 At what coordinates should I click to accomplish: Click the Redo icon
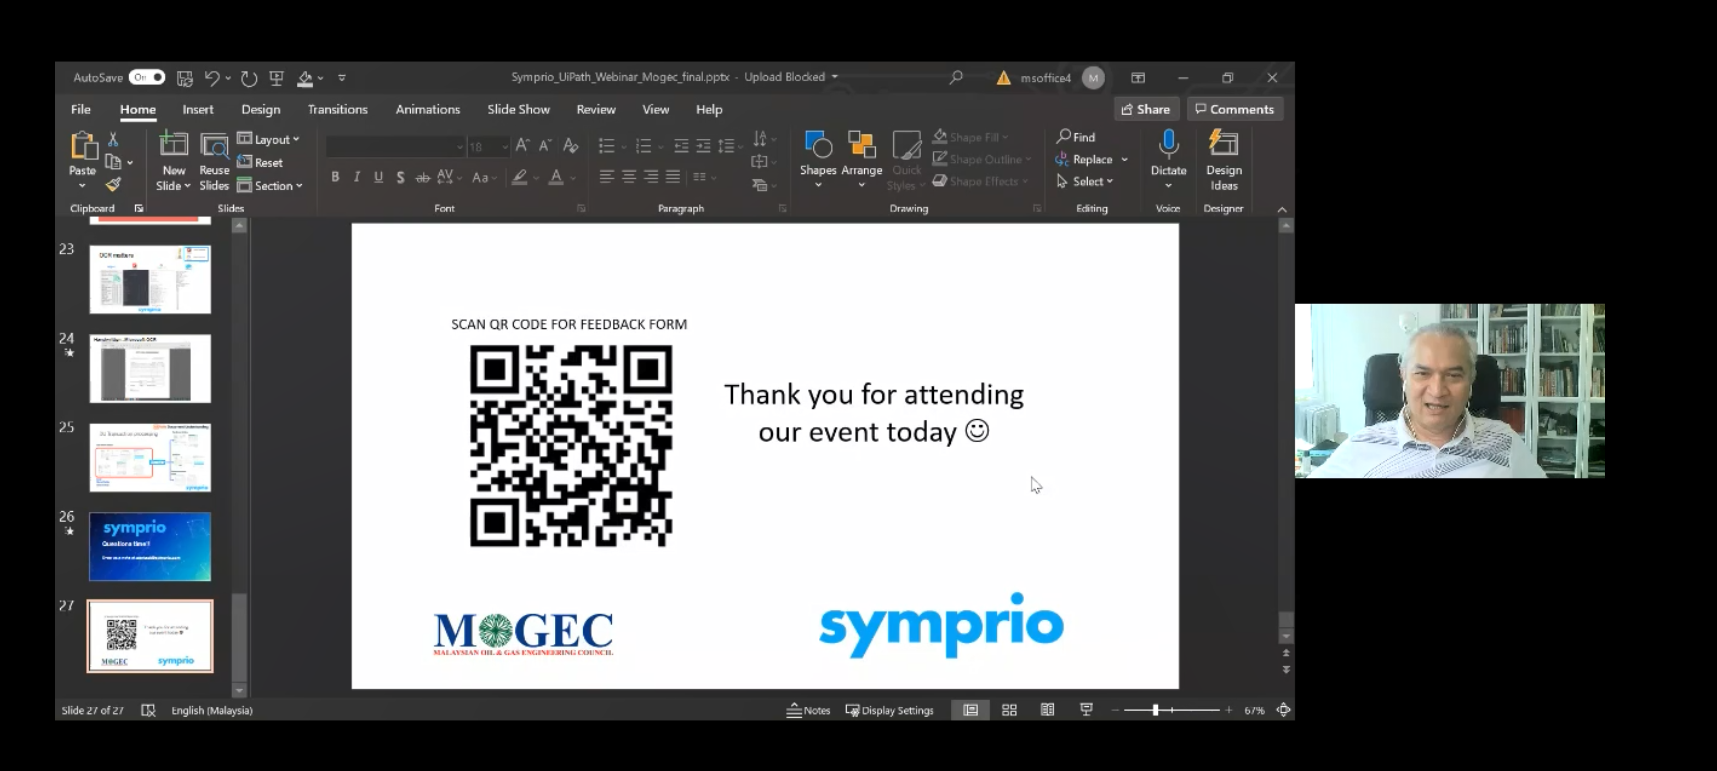click(x=249, y=77)
